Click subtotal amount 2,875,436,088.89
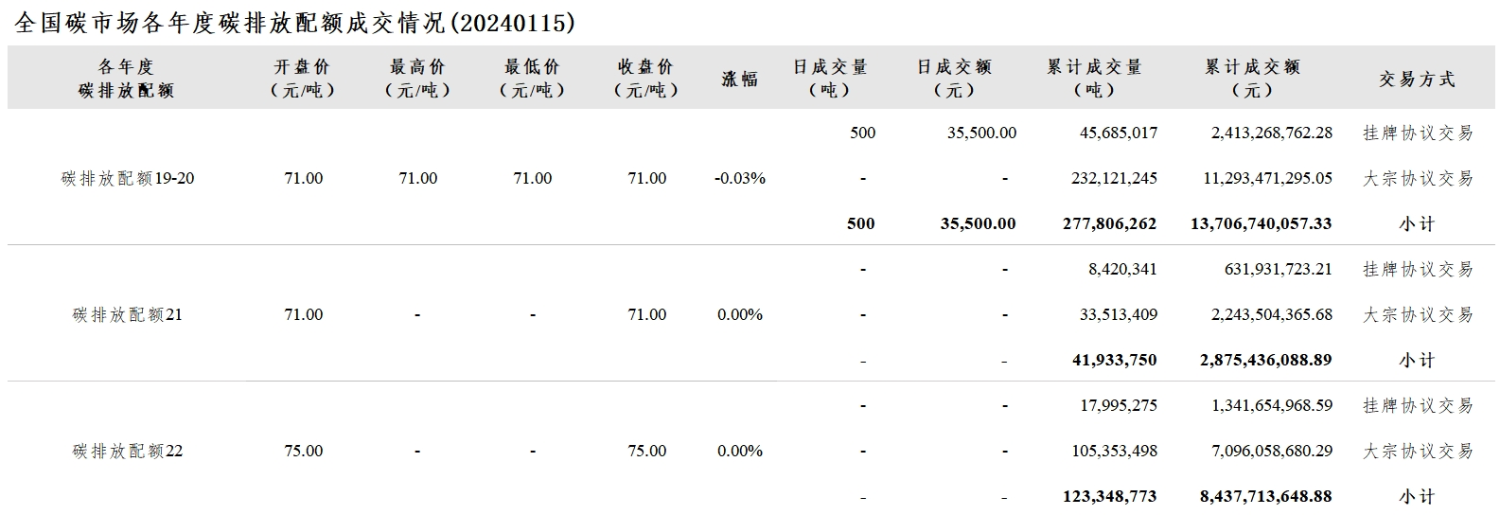This screenshot has height=515, width=1500. 1267,360
